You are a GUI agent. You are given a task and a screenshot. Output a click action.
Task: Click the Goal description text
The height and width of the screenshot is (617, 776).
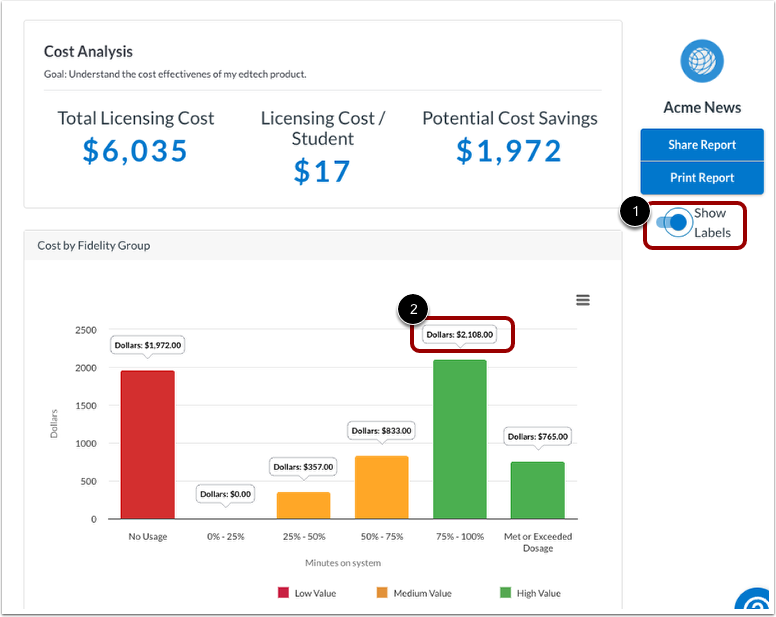click(x=175, y=74)
